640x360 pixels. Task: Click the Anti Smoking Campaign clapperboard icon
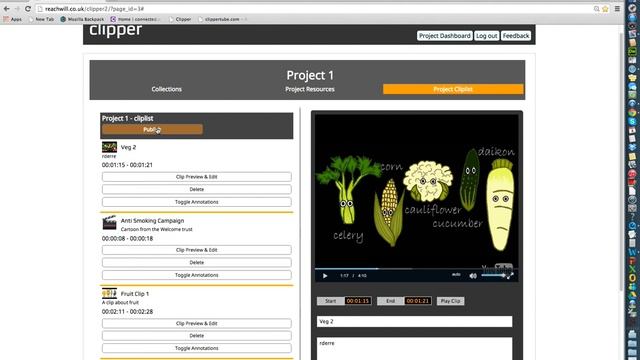pos(109,222)
